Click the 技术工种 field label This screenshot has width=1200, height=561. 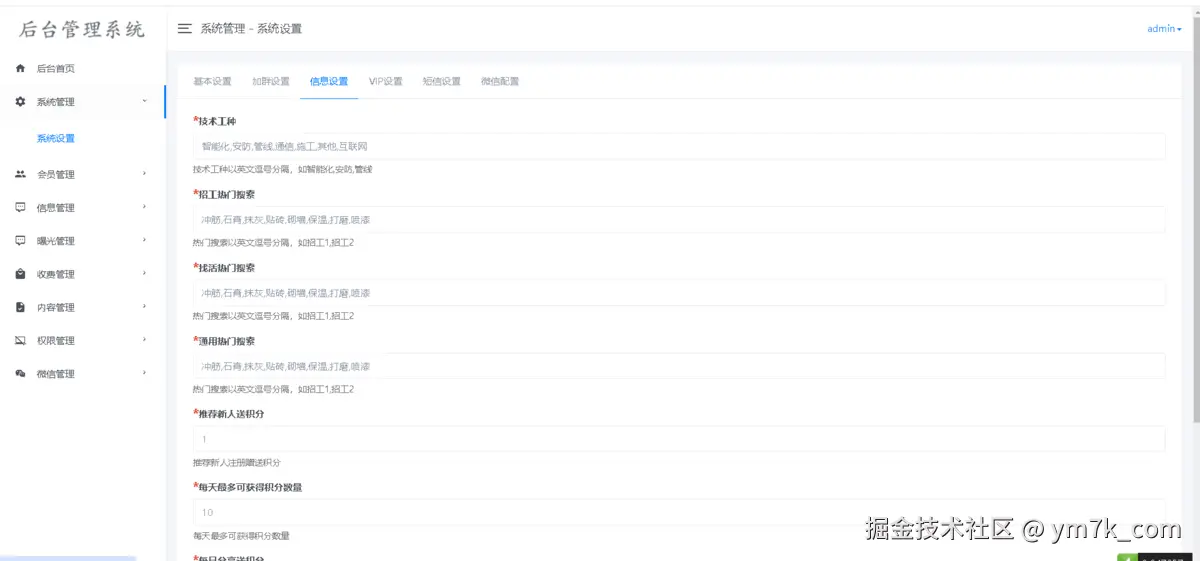pos(217,121)
